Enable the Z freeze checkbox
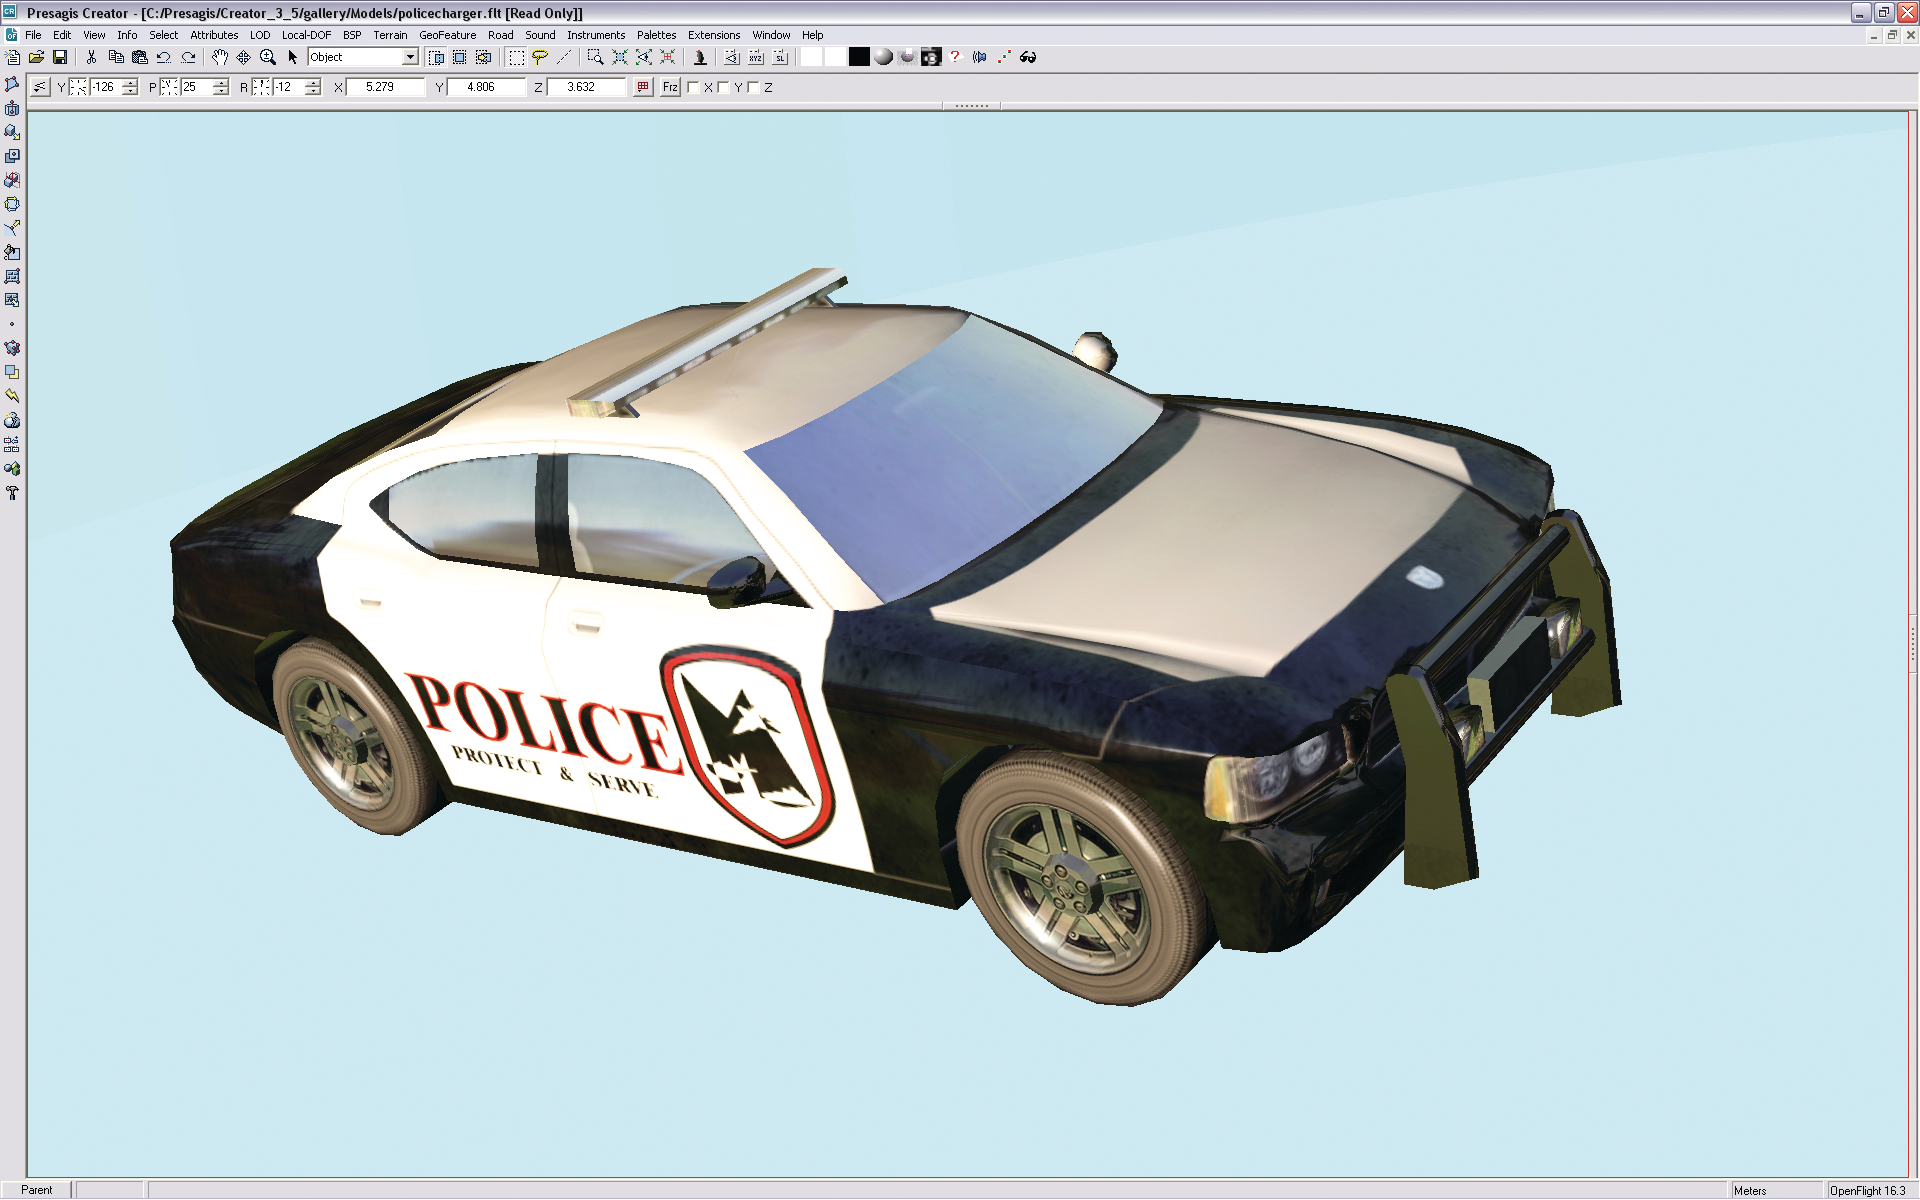Viewport: 1920px width, 1200px height. (753, 87)
